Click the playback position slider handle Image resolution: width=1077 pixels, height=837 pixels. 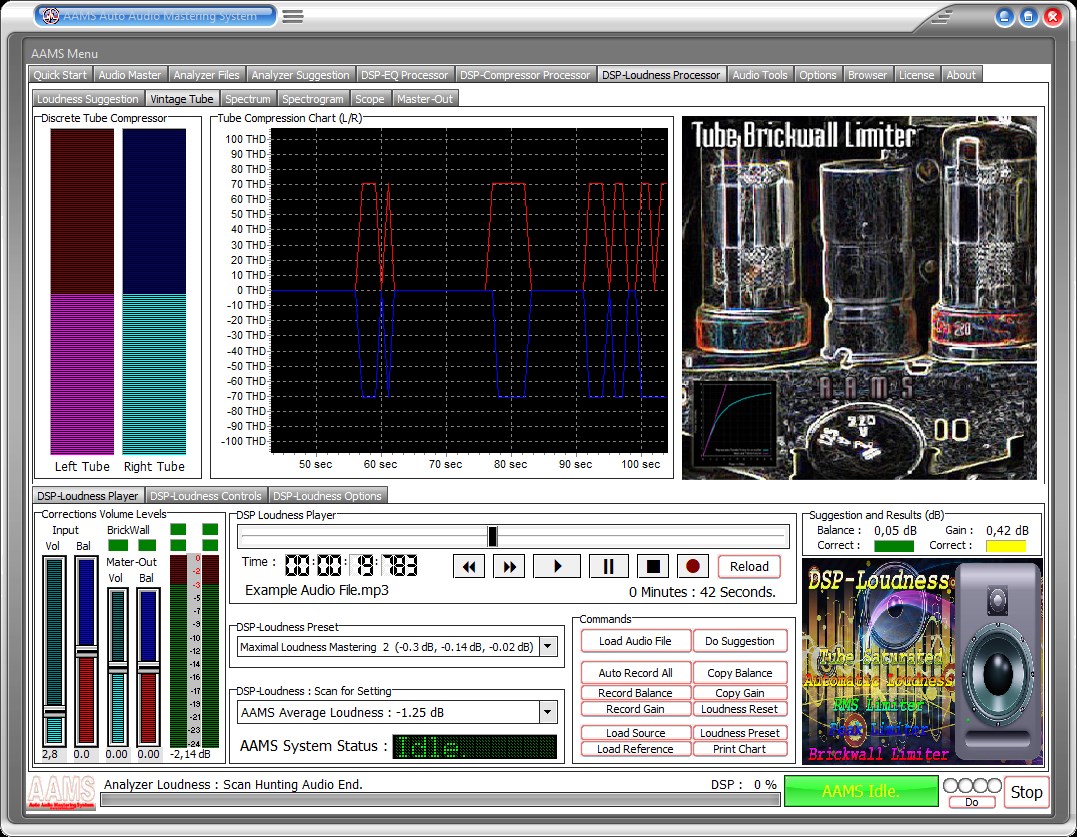point(492,536)
